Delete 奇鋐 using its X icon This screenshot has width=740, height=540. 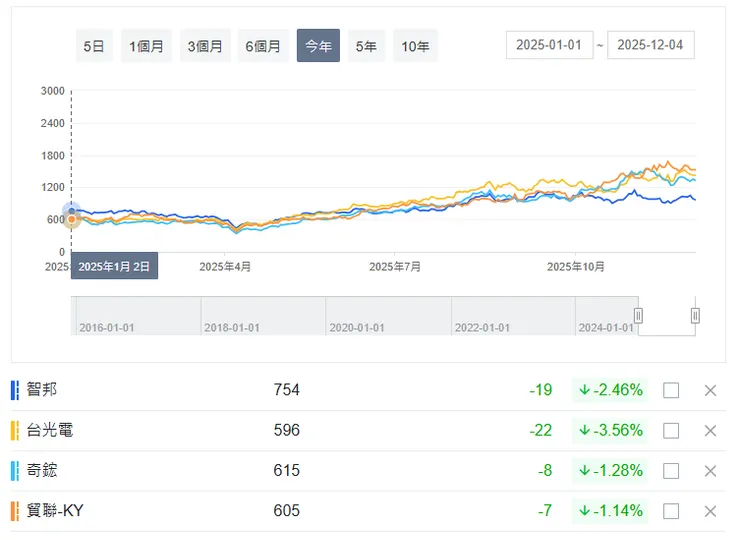tap(710, 470)
